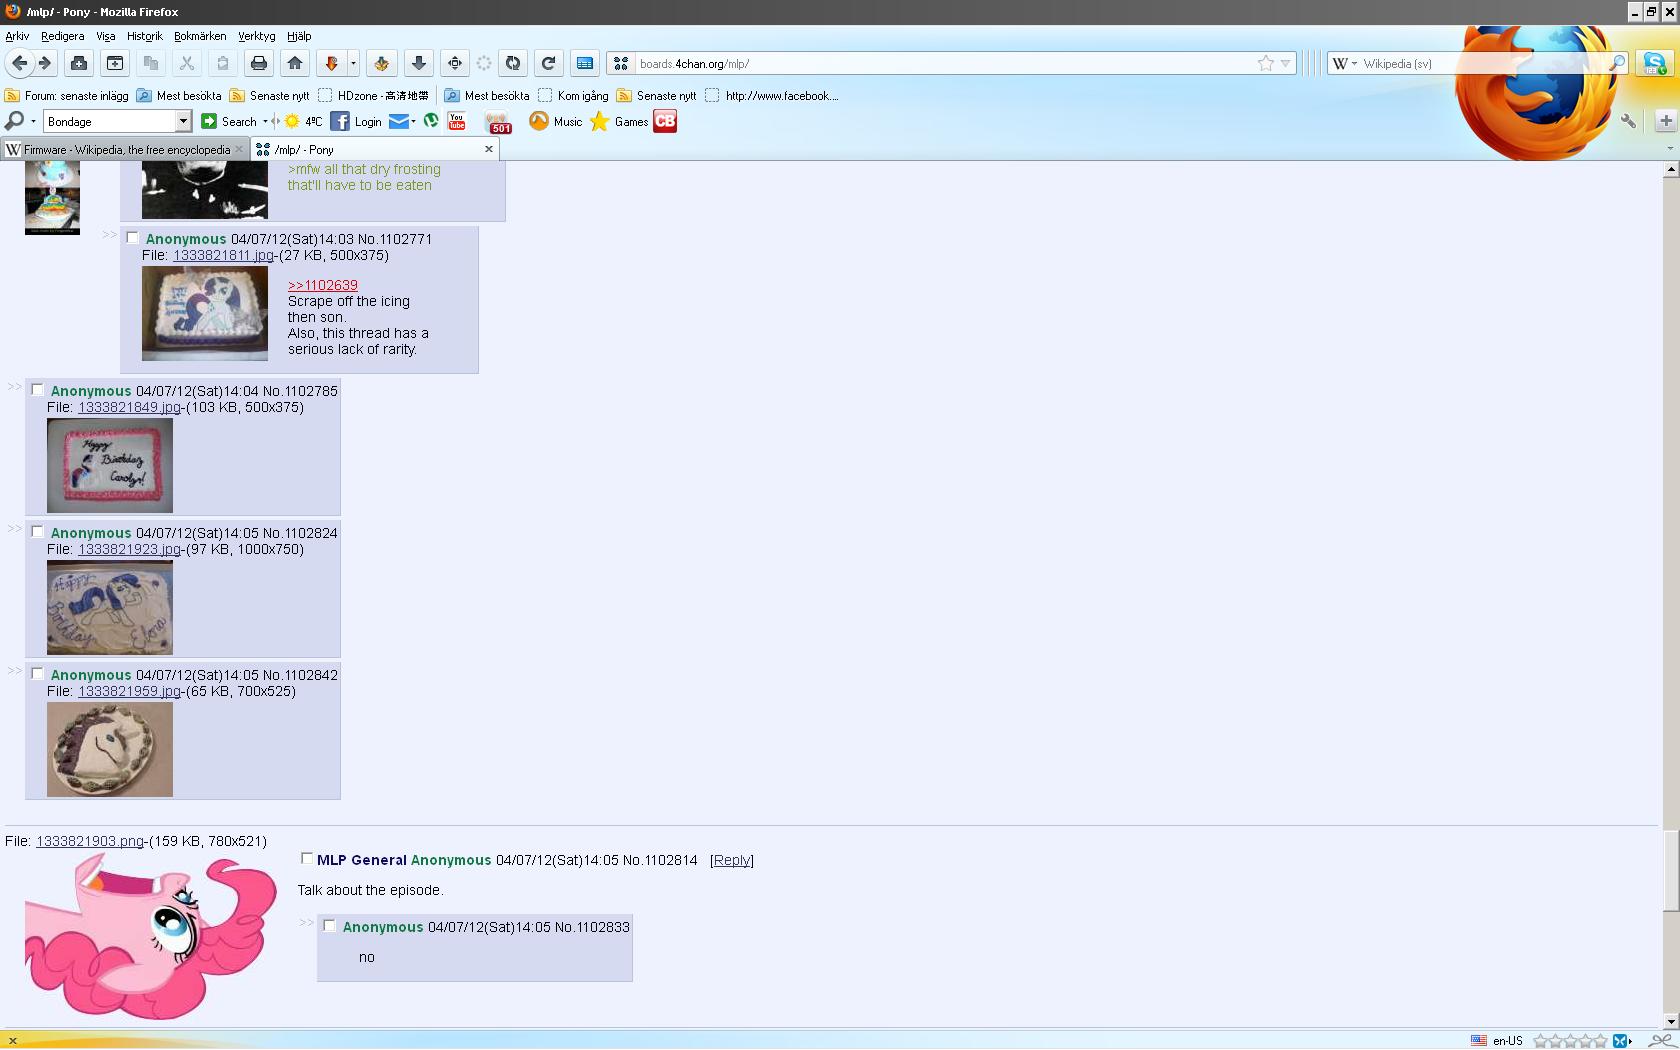1680x1050 pixels.
Task: Bookmark this page with the star icon
Action: pos(1266,63)
